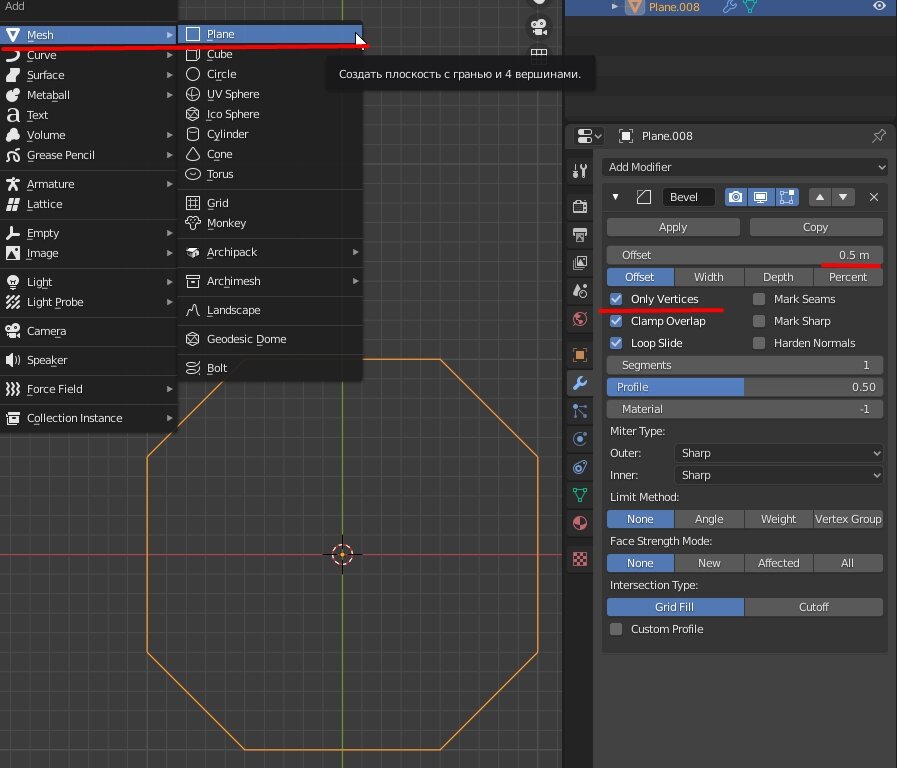Viewport: 897px width, 768px height.
Task: Click the Copy modifier button
Action: [815, 227]
